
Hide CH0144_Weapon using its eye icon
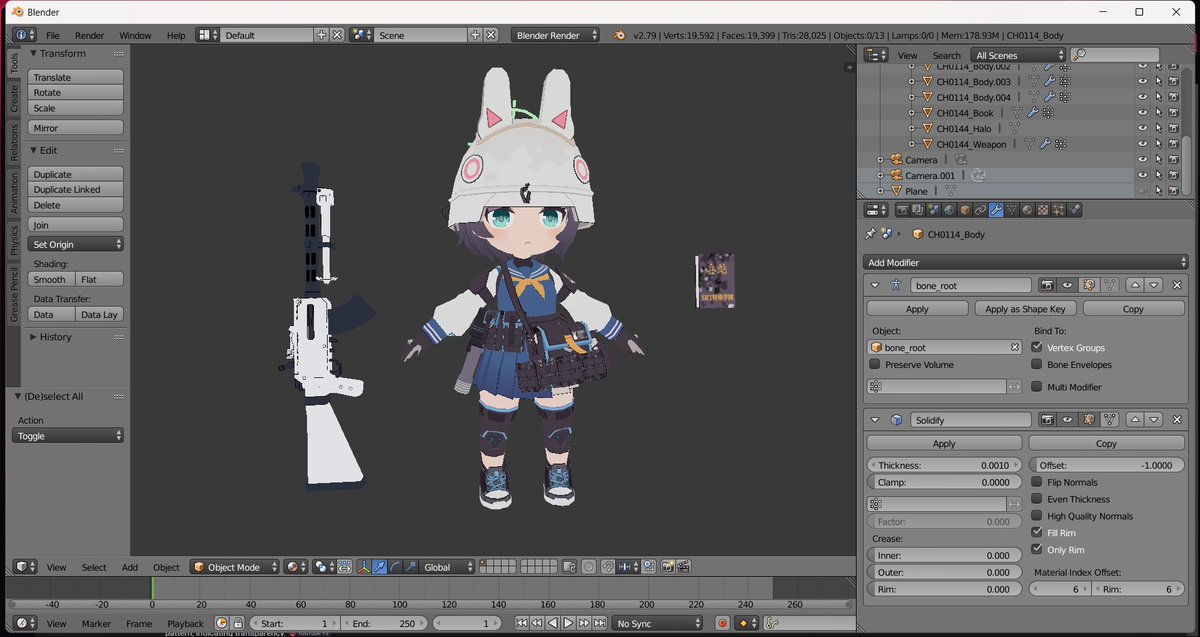tap(1143, 144)
